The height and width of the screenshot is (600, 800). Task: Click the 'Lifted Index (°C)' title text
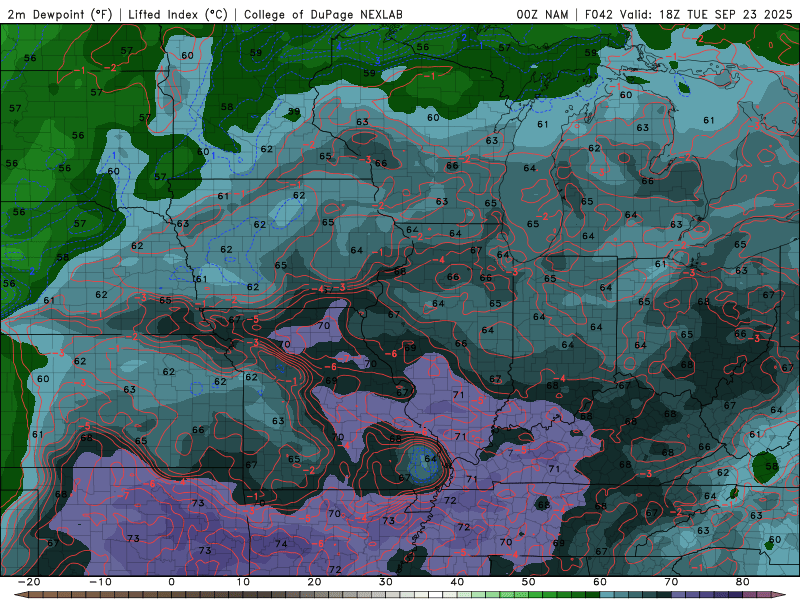pos(178,14)
